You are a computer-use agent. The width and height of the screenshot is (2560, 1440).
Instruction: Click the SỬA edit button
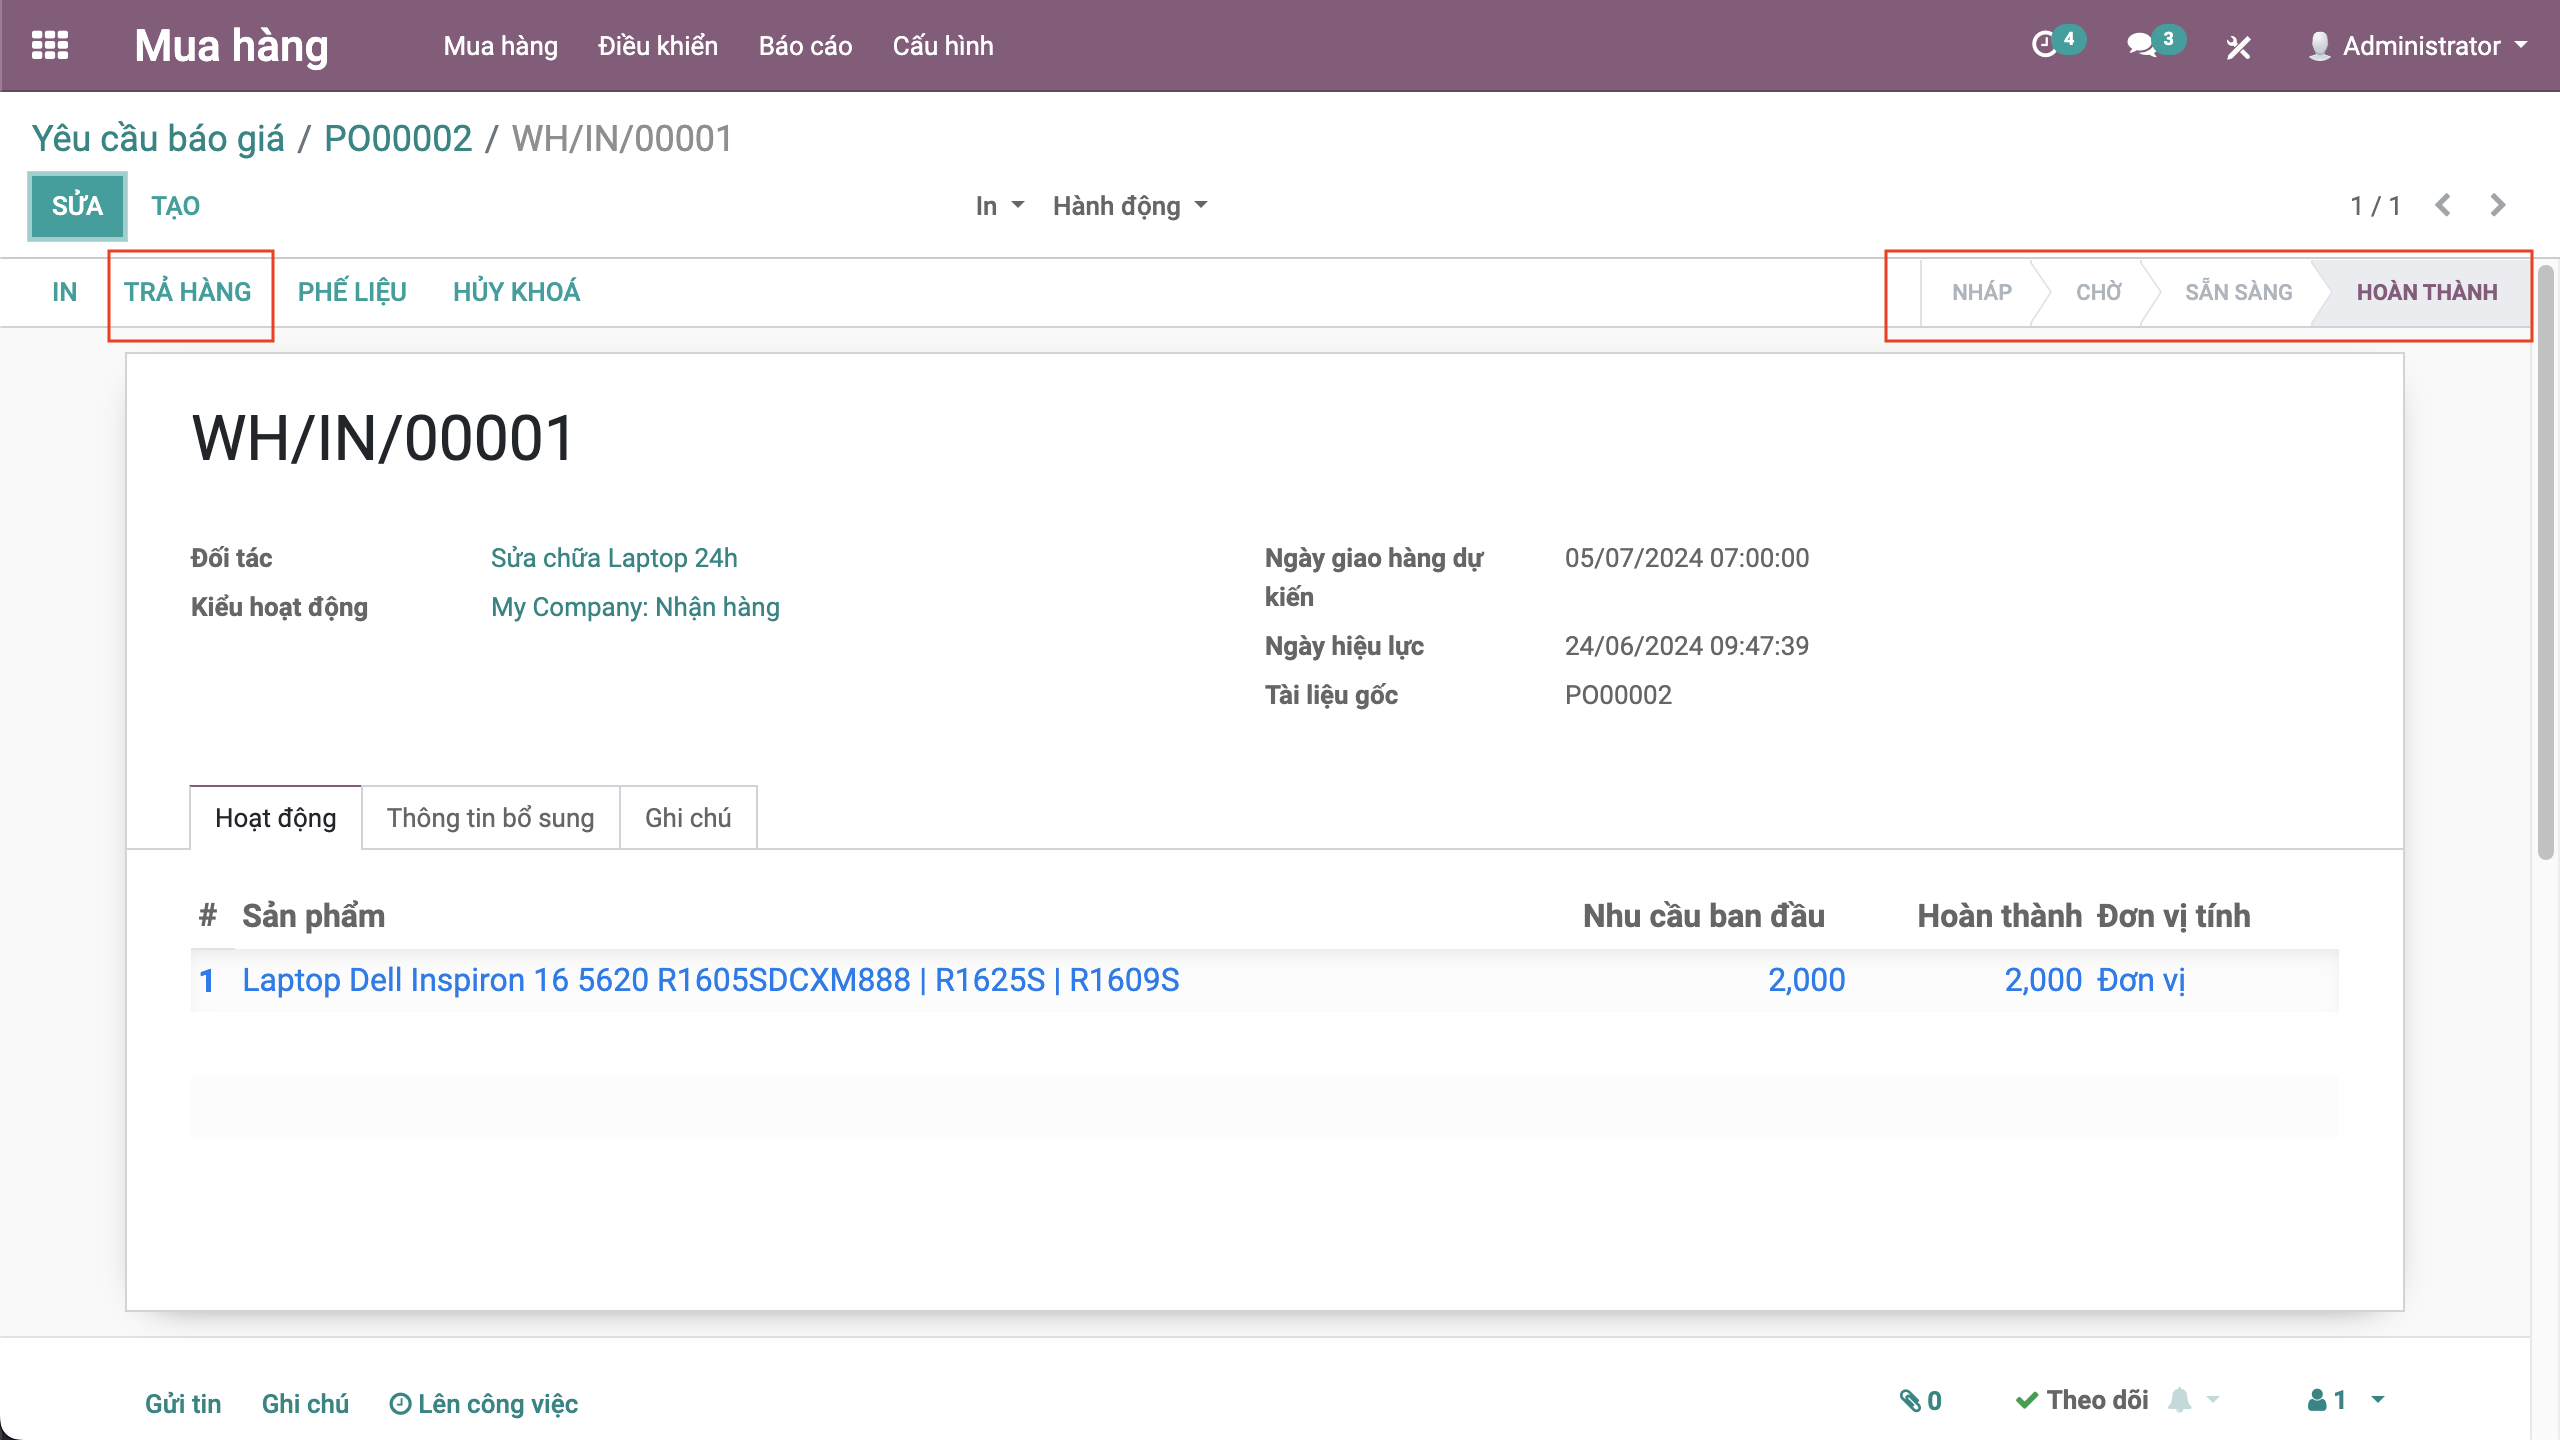click(77, 206)
